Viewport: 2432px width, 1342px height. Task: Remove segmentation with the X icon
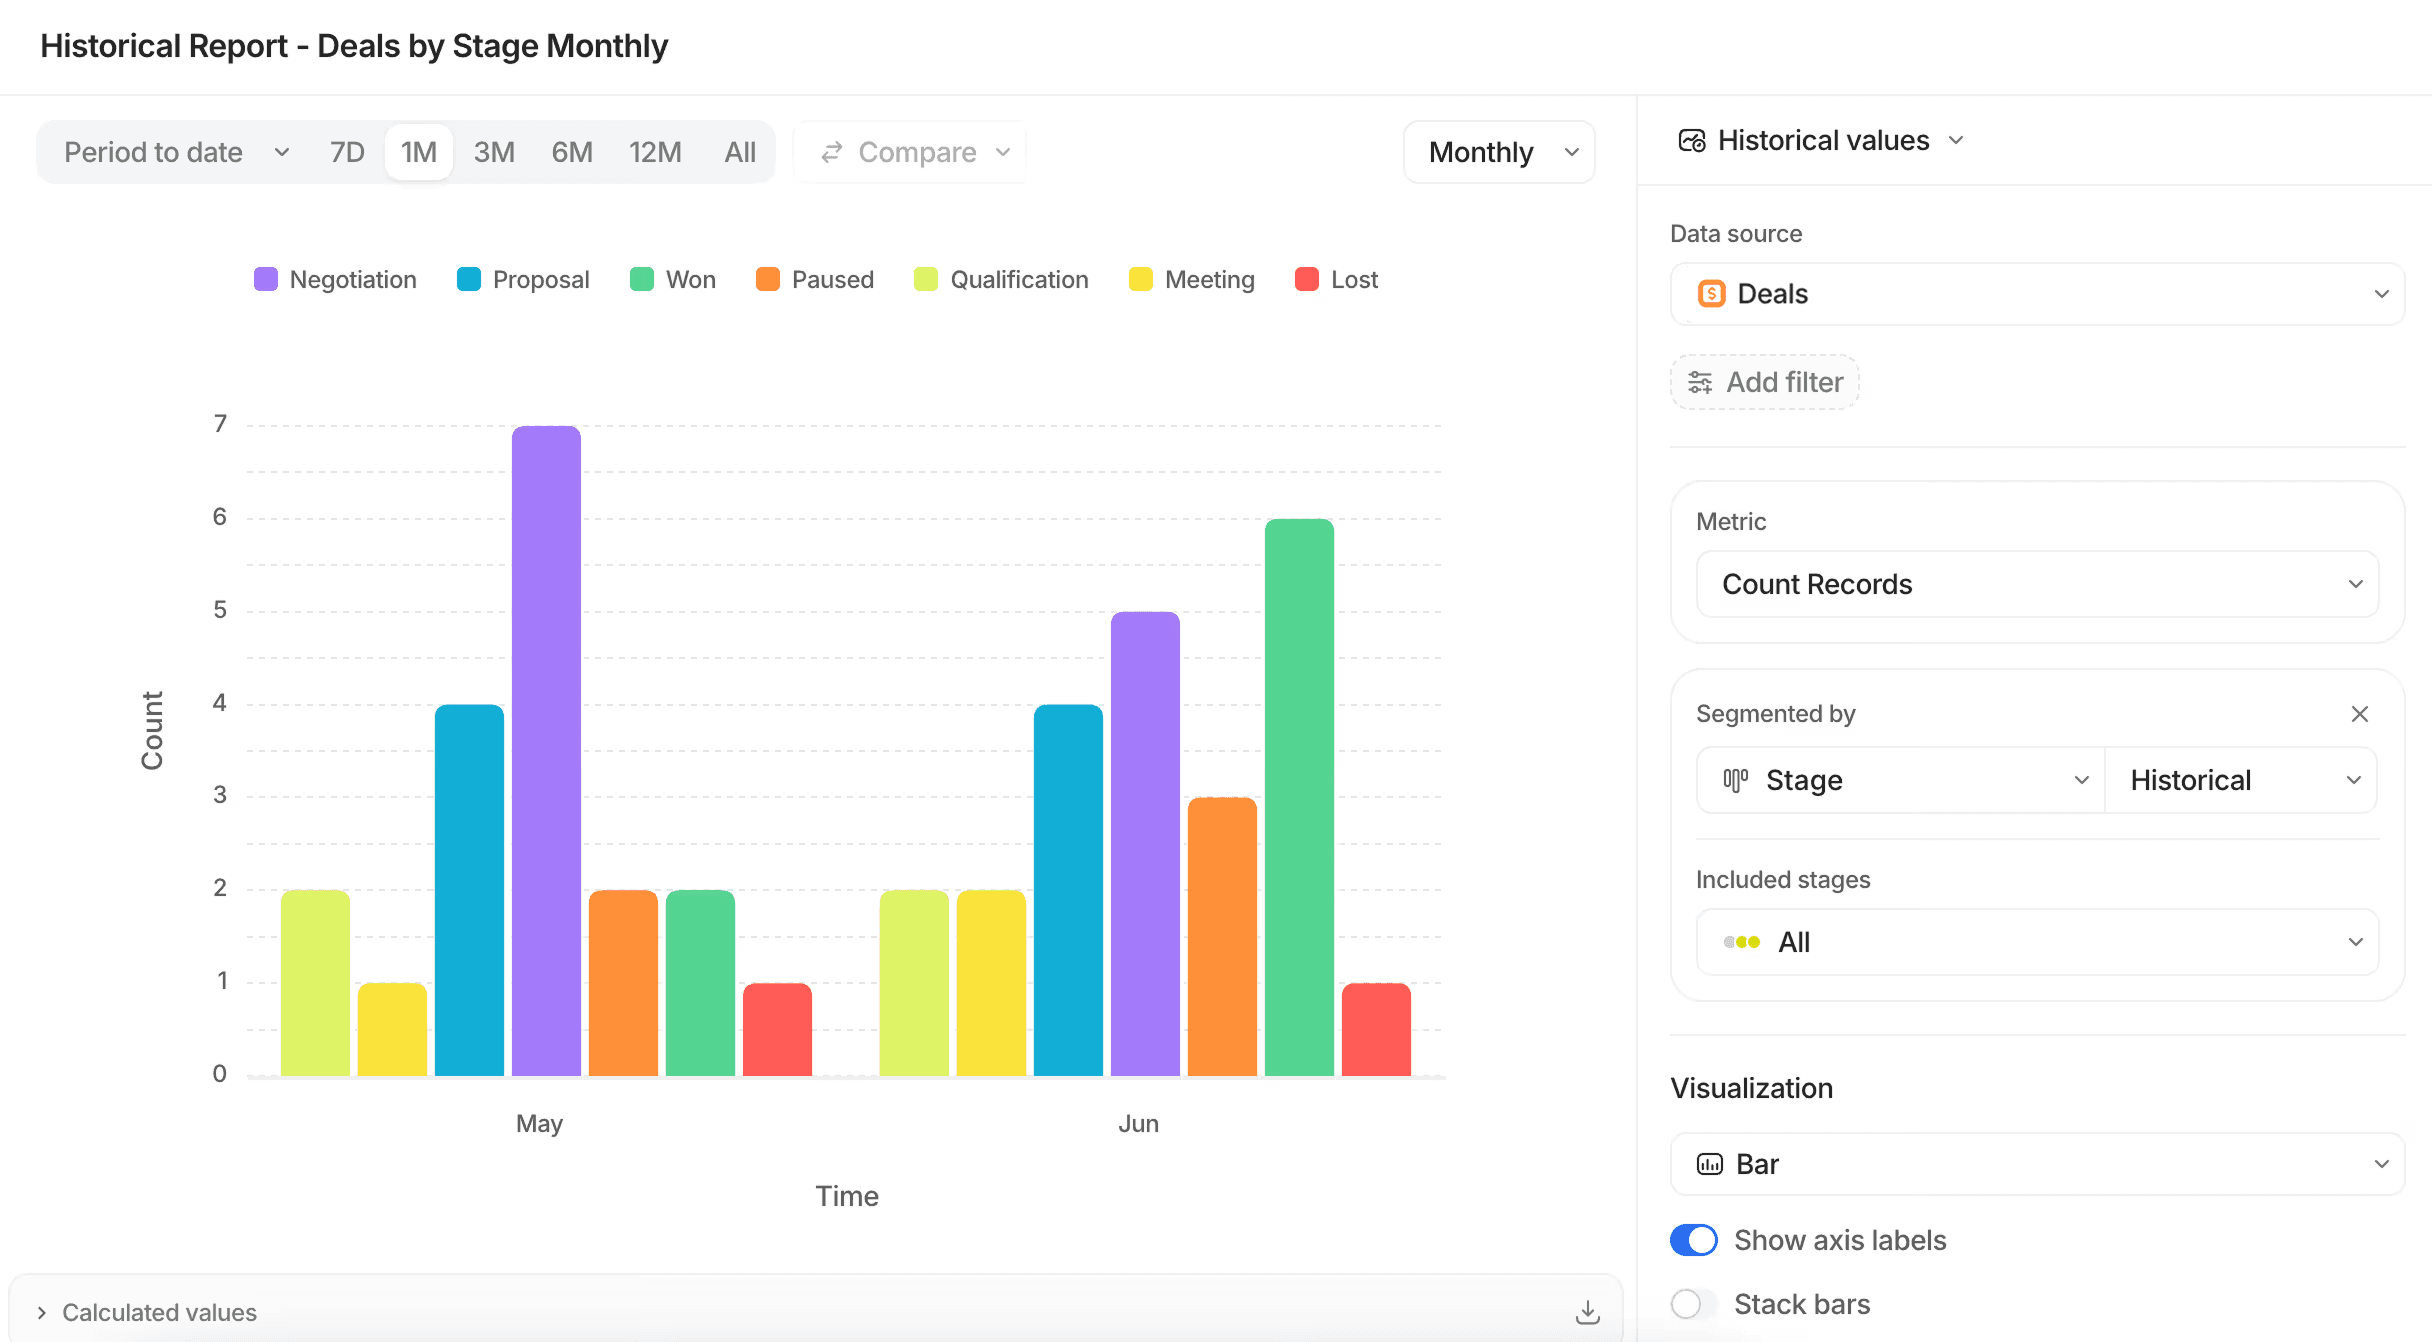[2359, 714]
